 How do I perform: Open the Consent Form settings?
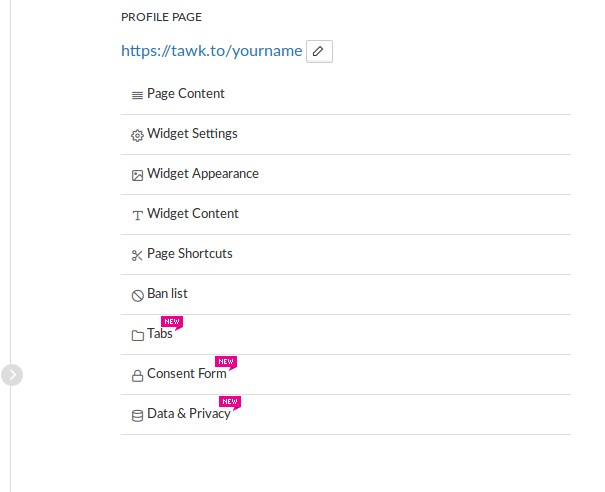coord(187,374)
